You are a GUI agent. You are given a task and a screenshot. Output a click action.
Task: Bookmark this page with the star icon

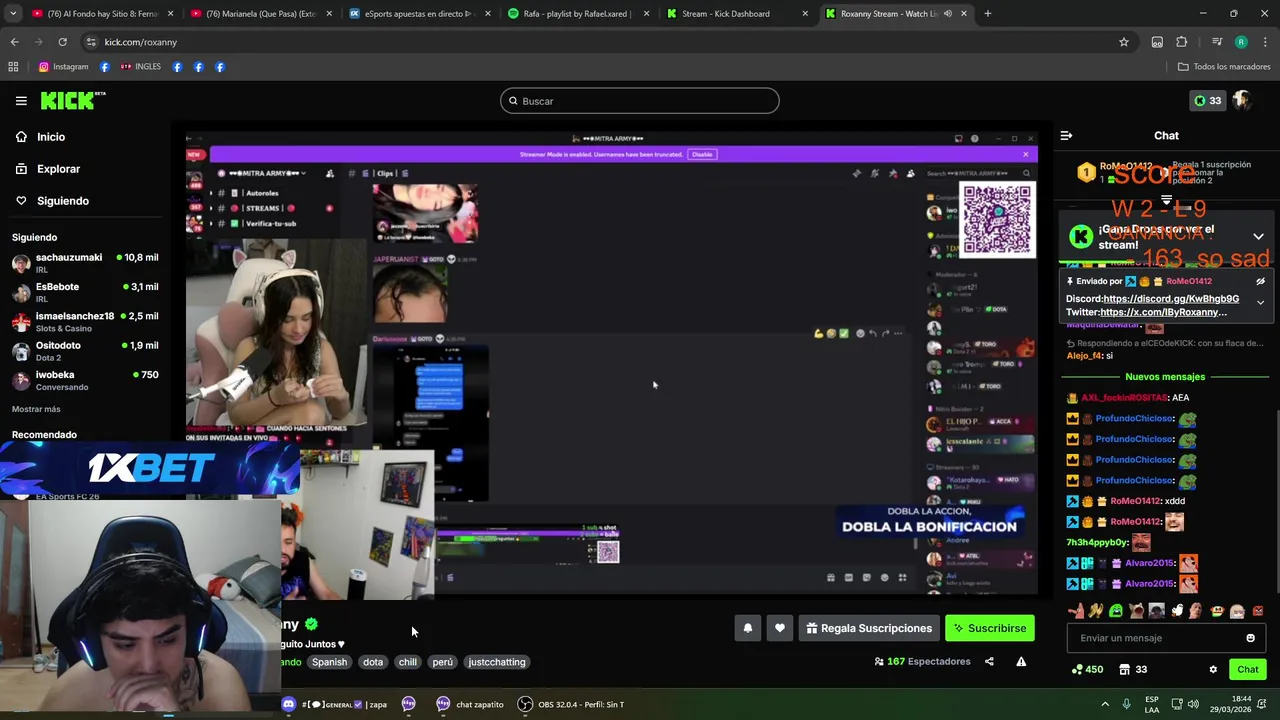tap(1124, 42)
